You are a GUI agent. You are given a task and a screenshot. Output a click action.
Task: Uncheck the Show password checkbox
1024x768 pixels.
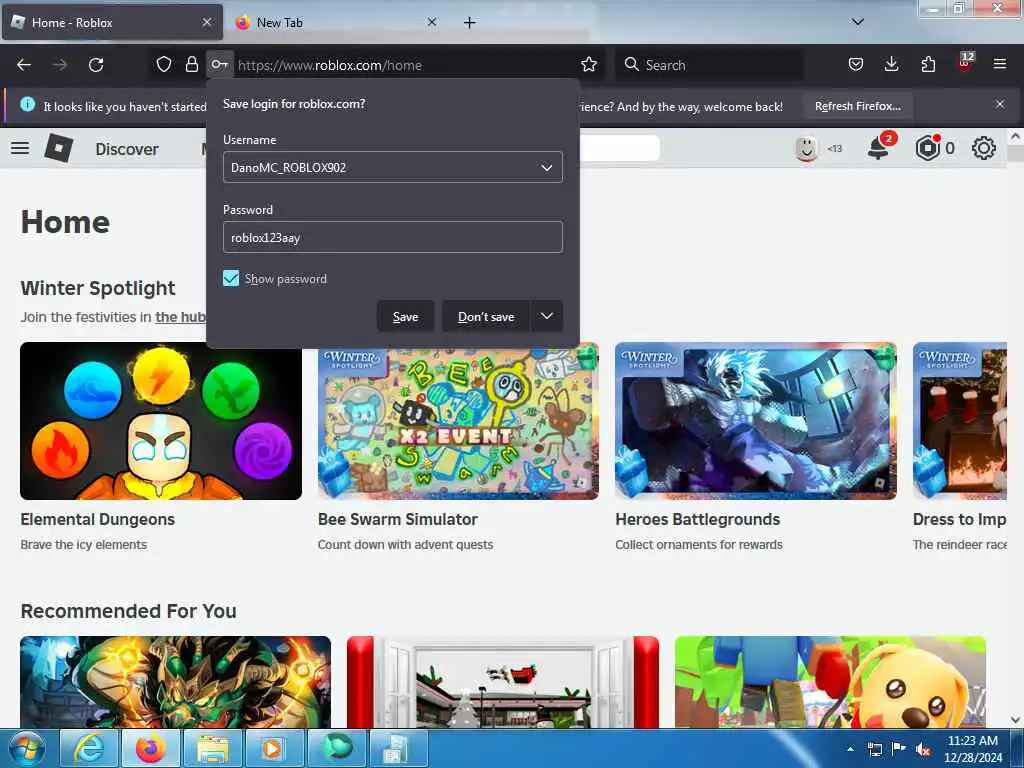[231, 278]
